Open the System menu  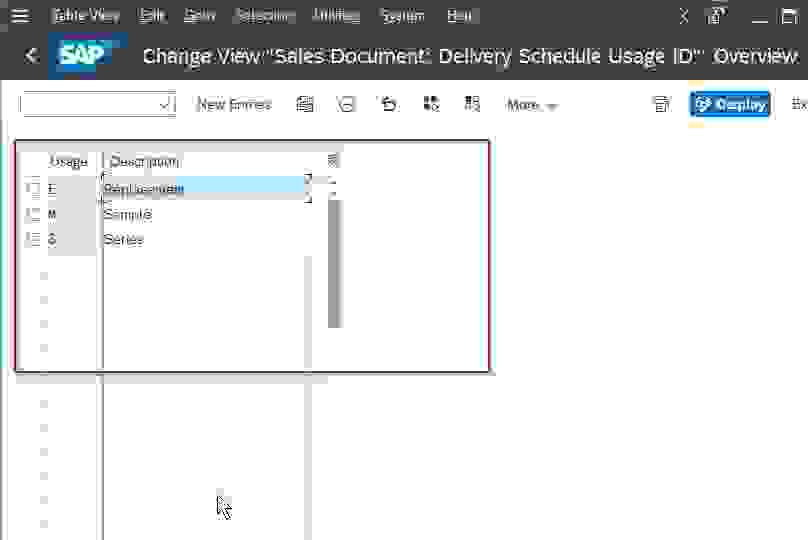click(x=403, y=16)
